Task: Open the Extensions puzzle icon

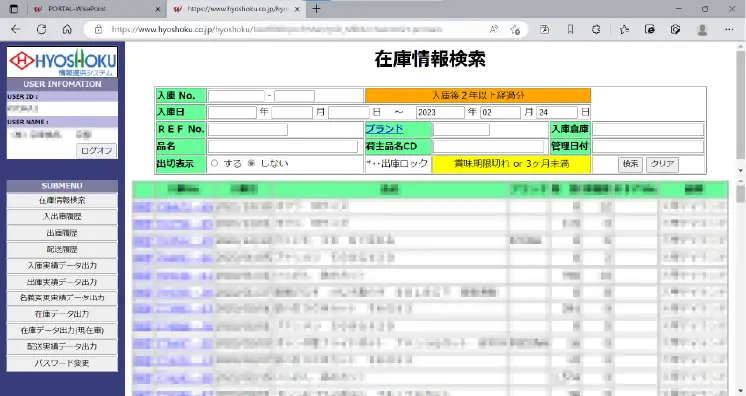Action: tap(596, 30)
